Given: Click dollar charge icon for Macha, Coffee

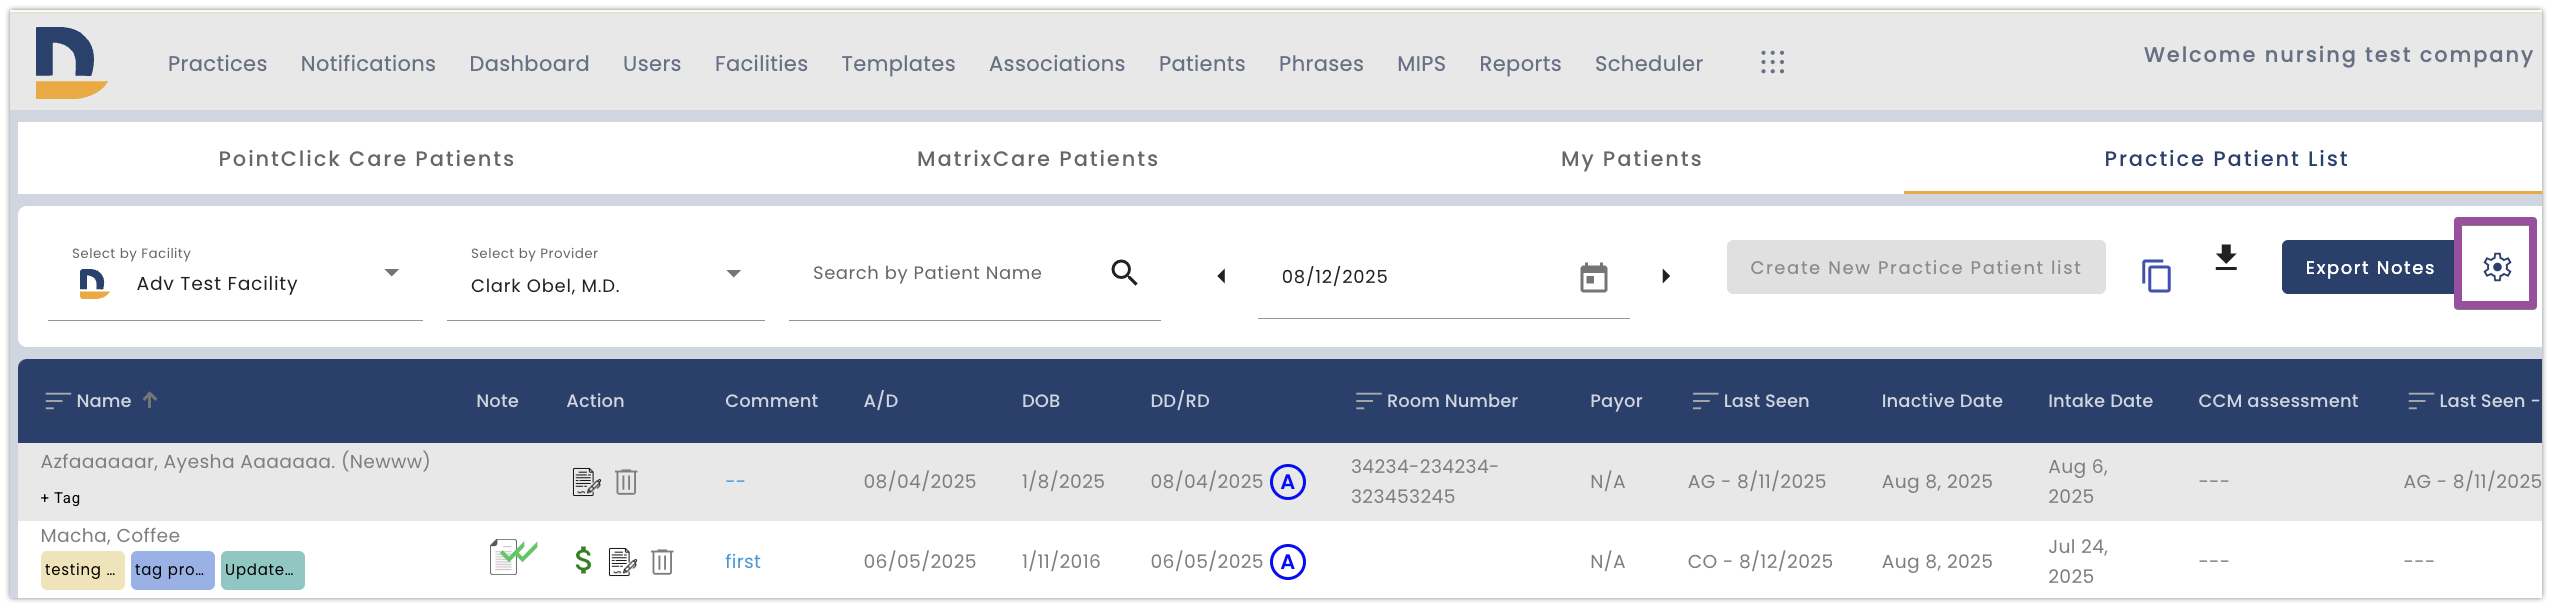Looking at the screenshot, I should click(x=583, y=560).
